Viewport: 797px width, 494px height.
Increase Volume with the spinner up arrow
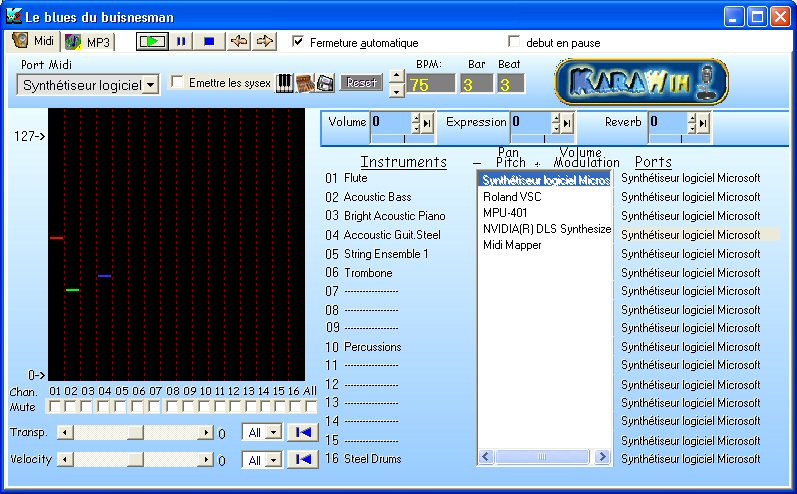pyautogui.click(x=416, y=118)
